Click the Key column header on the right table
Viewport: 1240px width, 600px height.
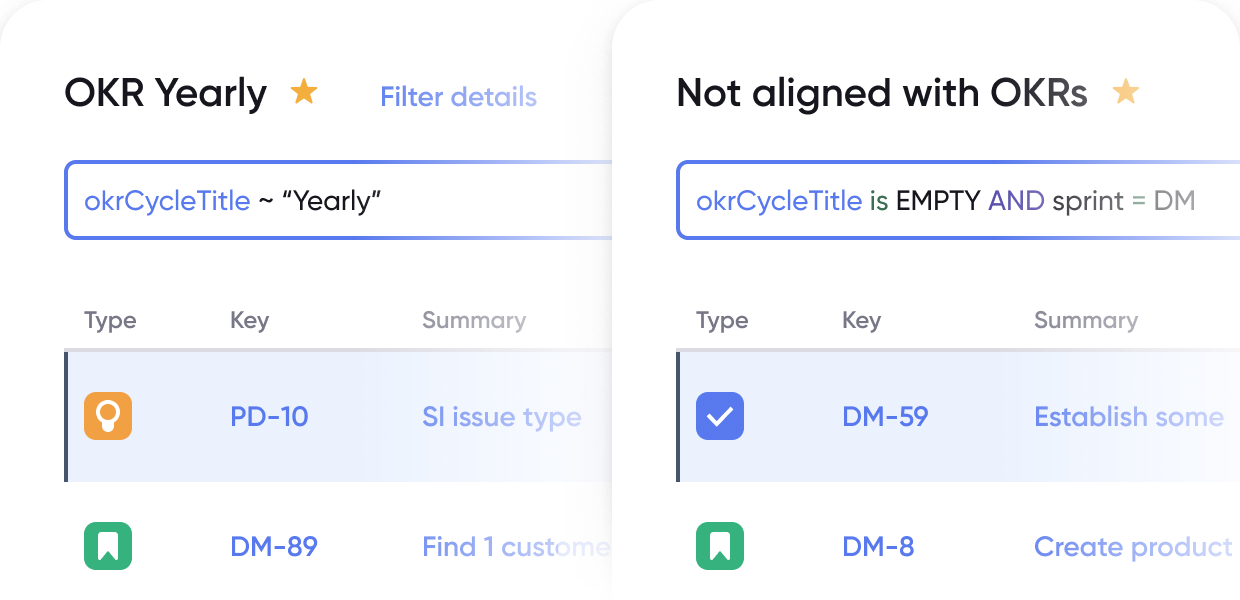862,320
